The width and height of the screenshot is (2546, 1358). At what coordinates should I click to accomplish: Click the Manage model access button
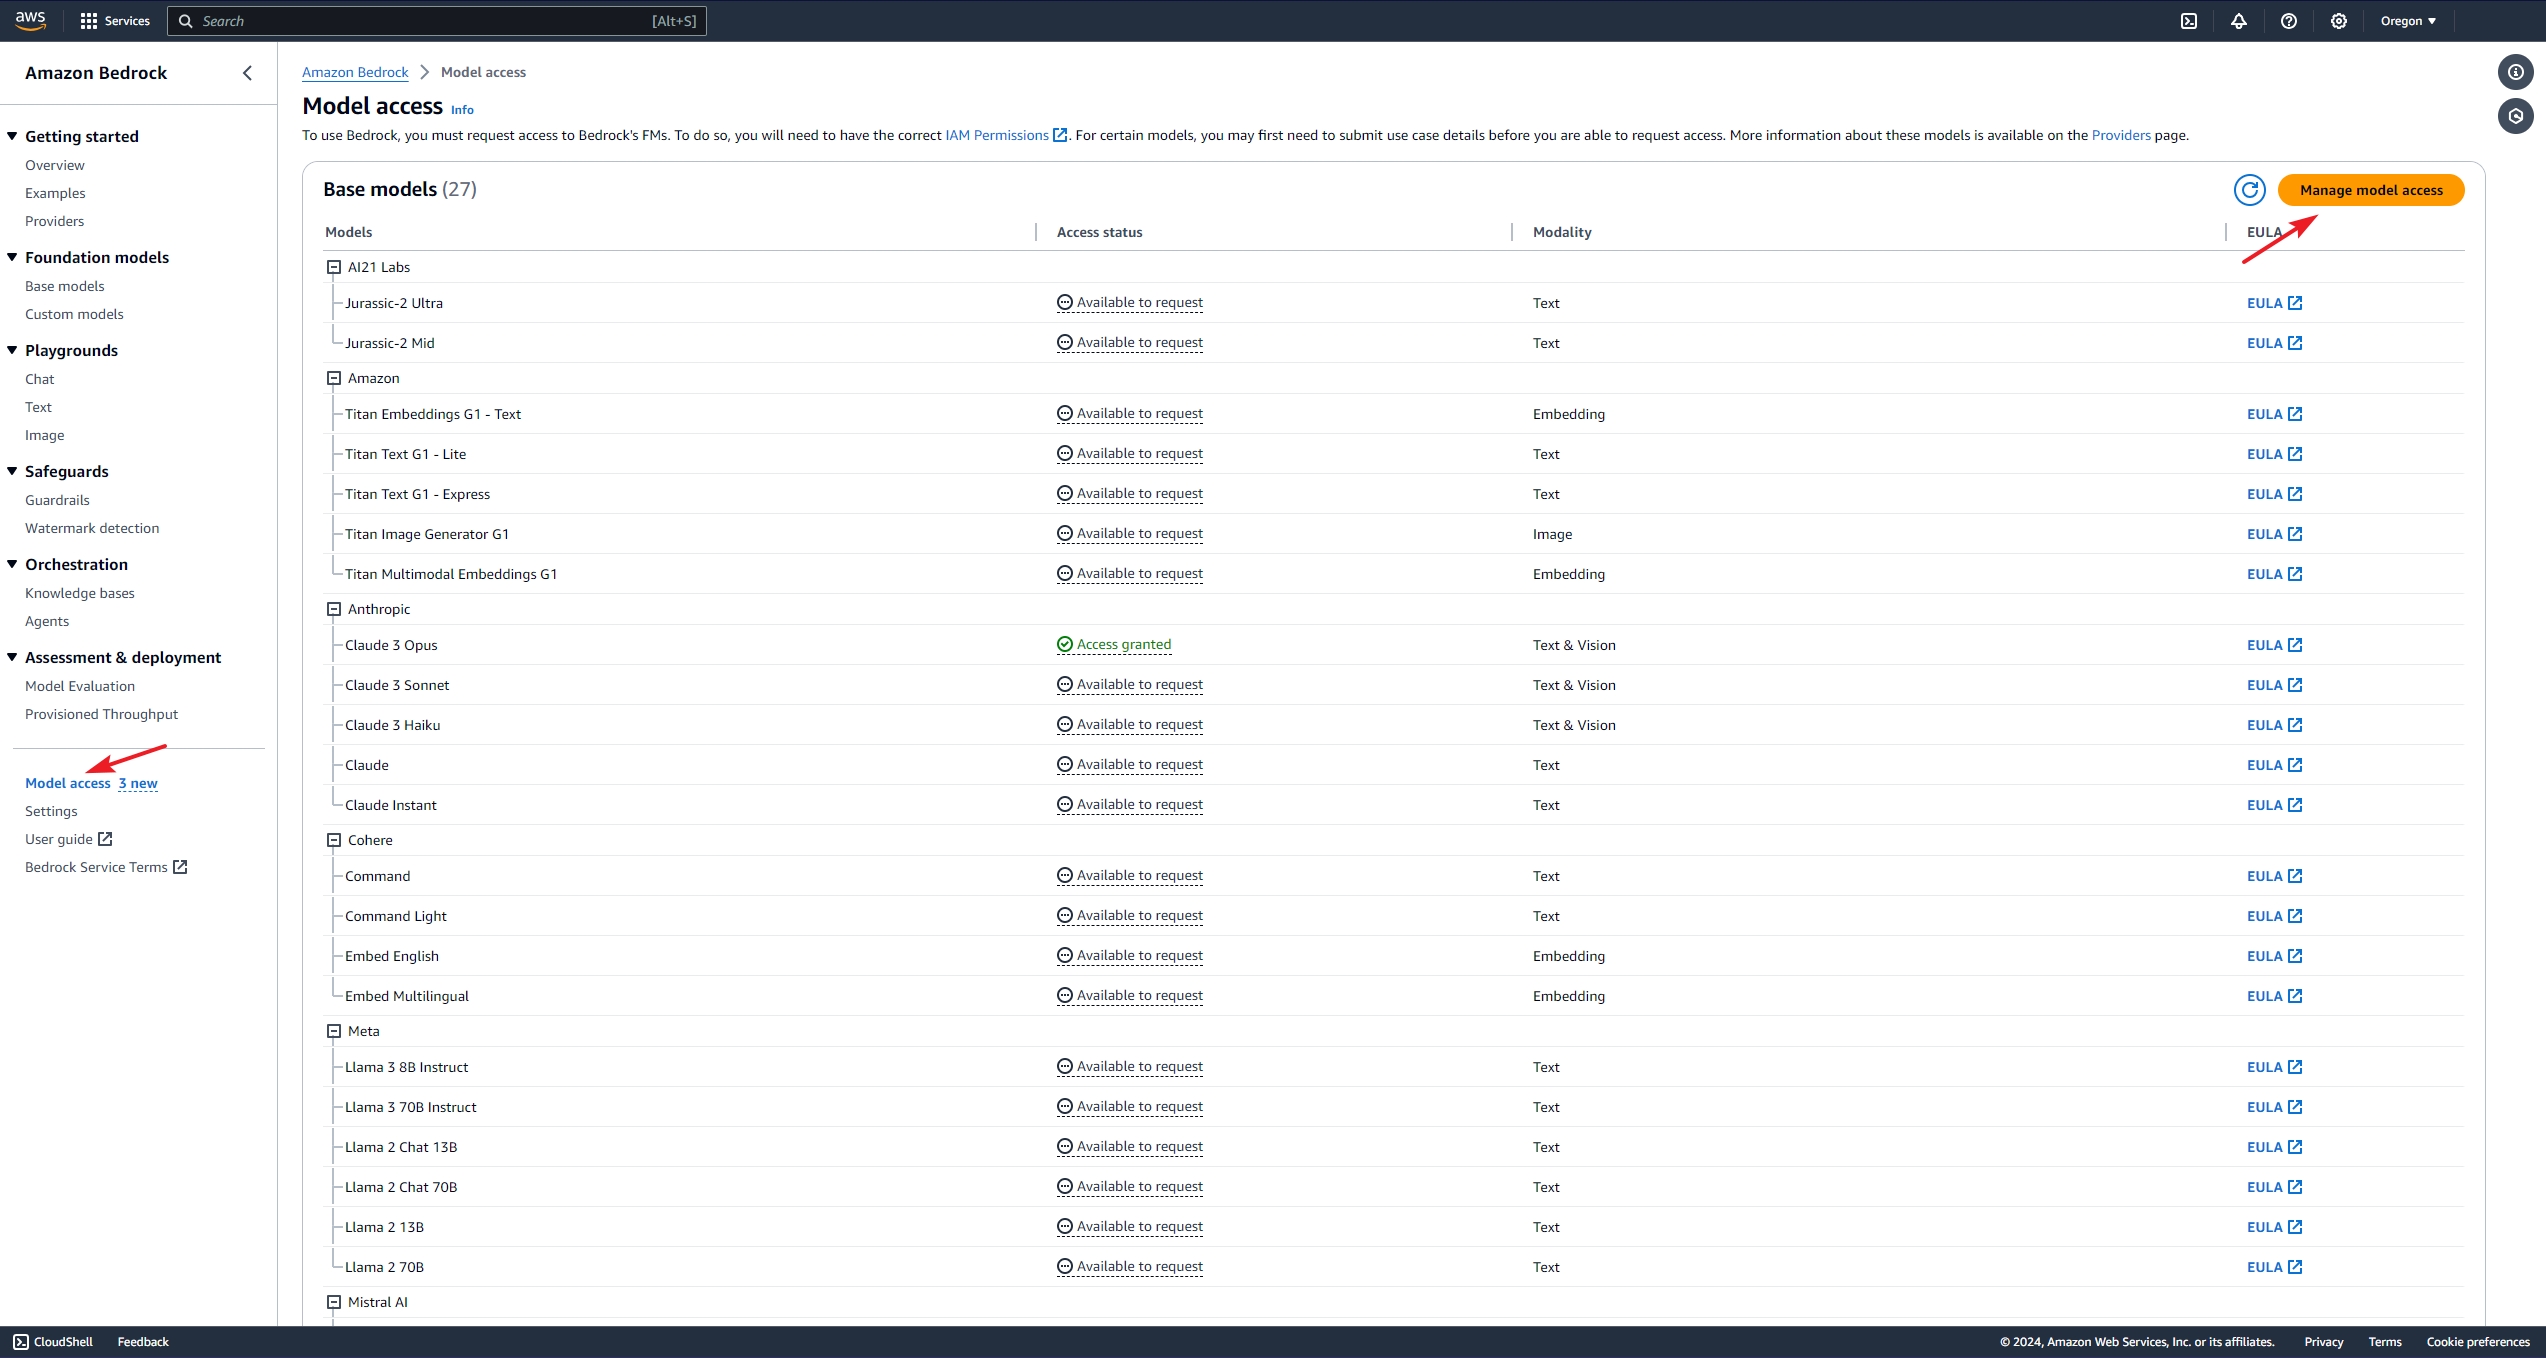[2370, 190]
